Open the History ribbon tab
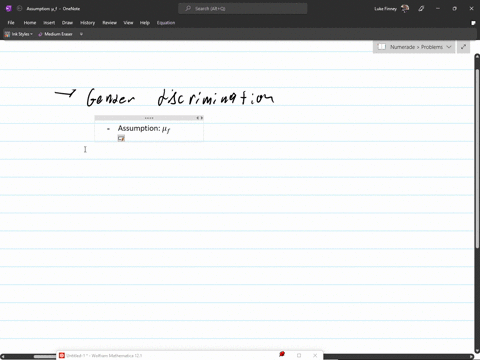This screenshot has height=360, width=480. tap(88, 23)
